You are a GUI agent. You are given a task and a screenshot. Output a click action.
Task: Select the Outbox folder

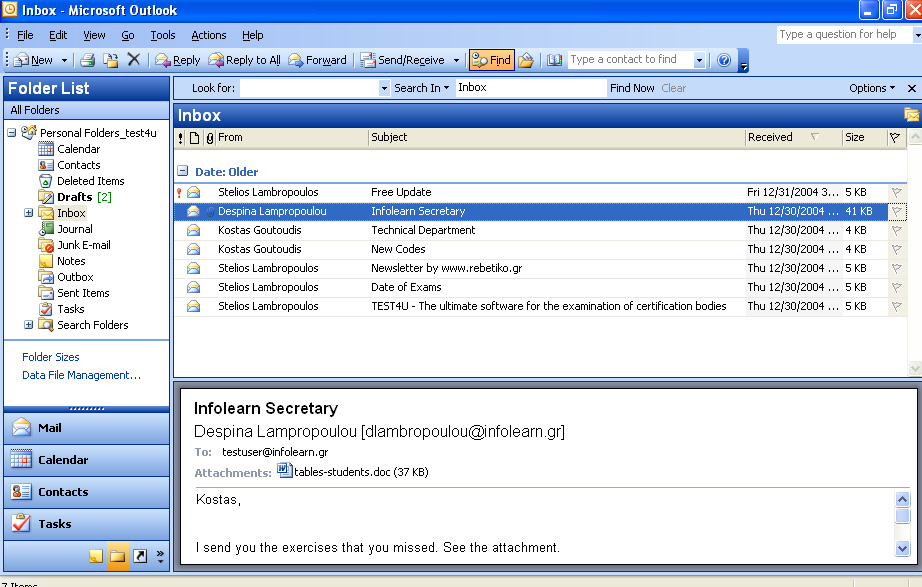point(75,276)
